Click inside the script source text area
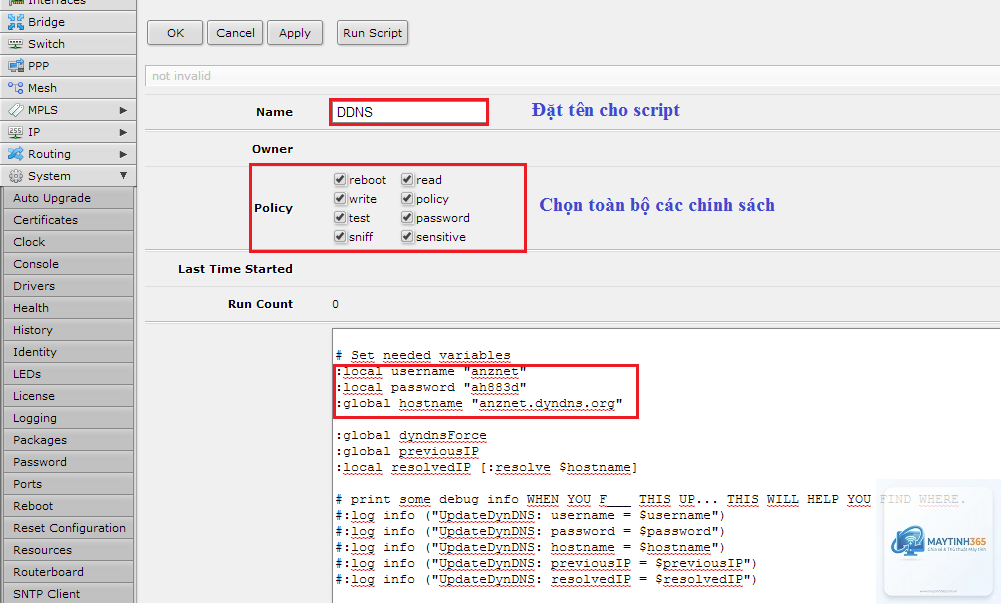Viewport: 1001px width, 604px height. point(666,466)
